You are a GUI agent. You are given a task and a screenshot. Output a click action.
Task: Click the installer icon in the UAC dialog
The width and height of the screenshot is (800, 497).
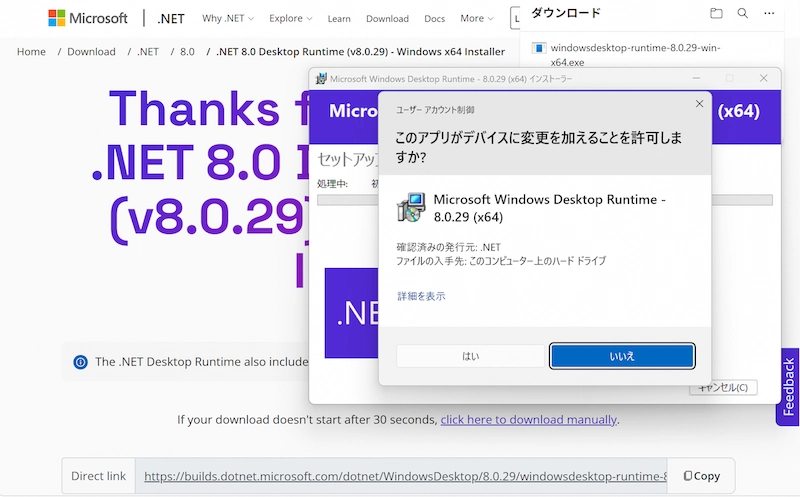click(x=411, y=207)
